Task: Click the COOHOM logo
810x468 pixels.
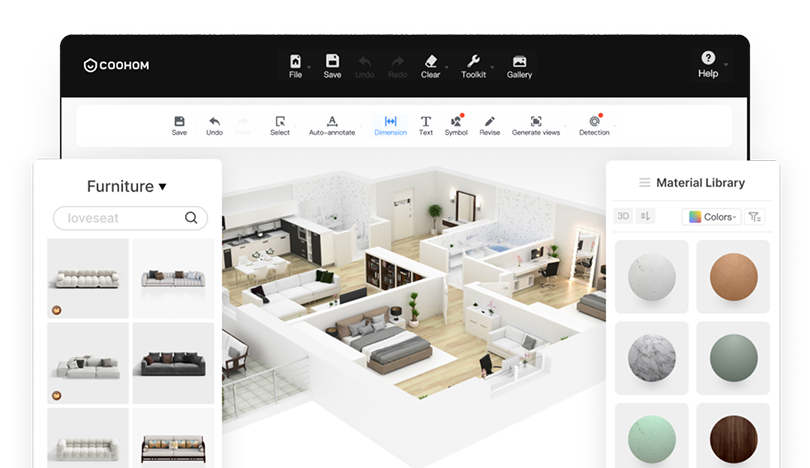Action: [117, 65]
